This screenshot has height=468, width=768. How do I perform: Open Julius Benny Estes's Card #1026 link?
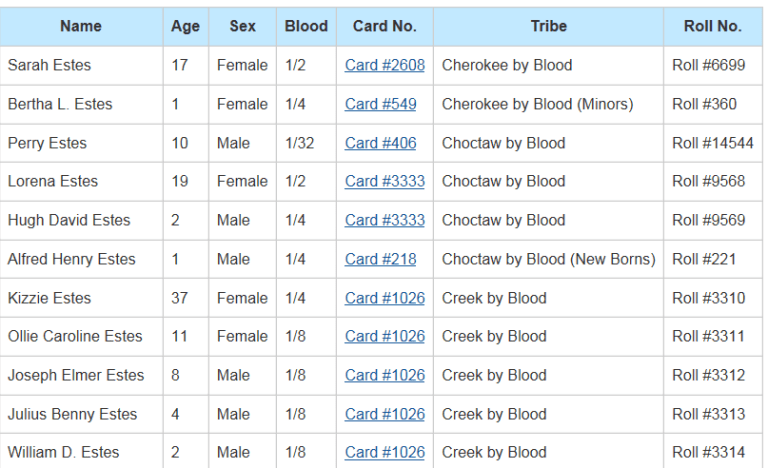[x=384, y=414]
